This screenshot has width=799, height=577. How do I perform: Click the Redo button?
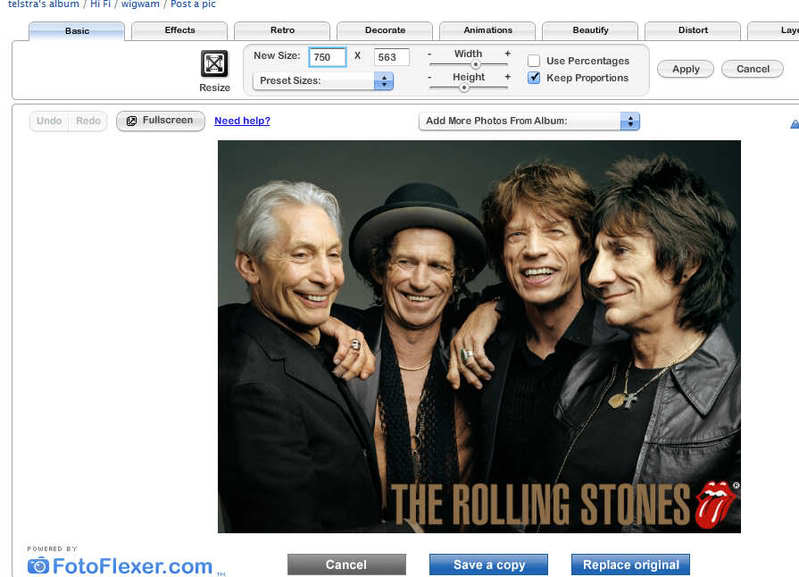[88, 121]
